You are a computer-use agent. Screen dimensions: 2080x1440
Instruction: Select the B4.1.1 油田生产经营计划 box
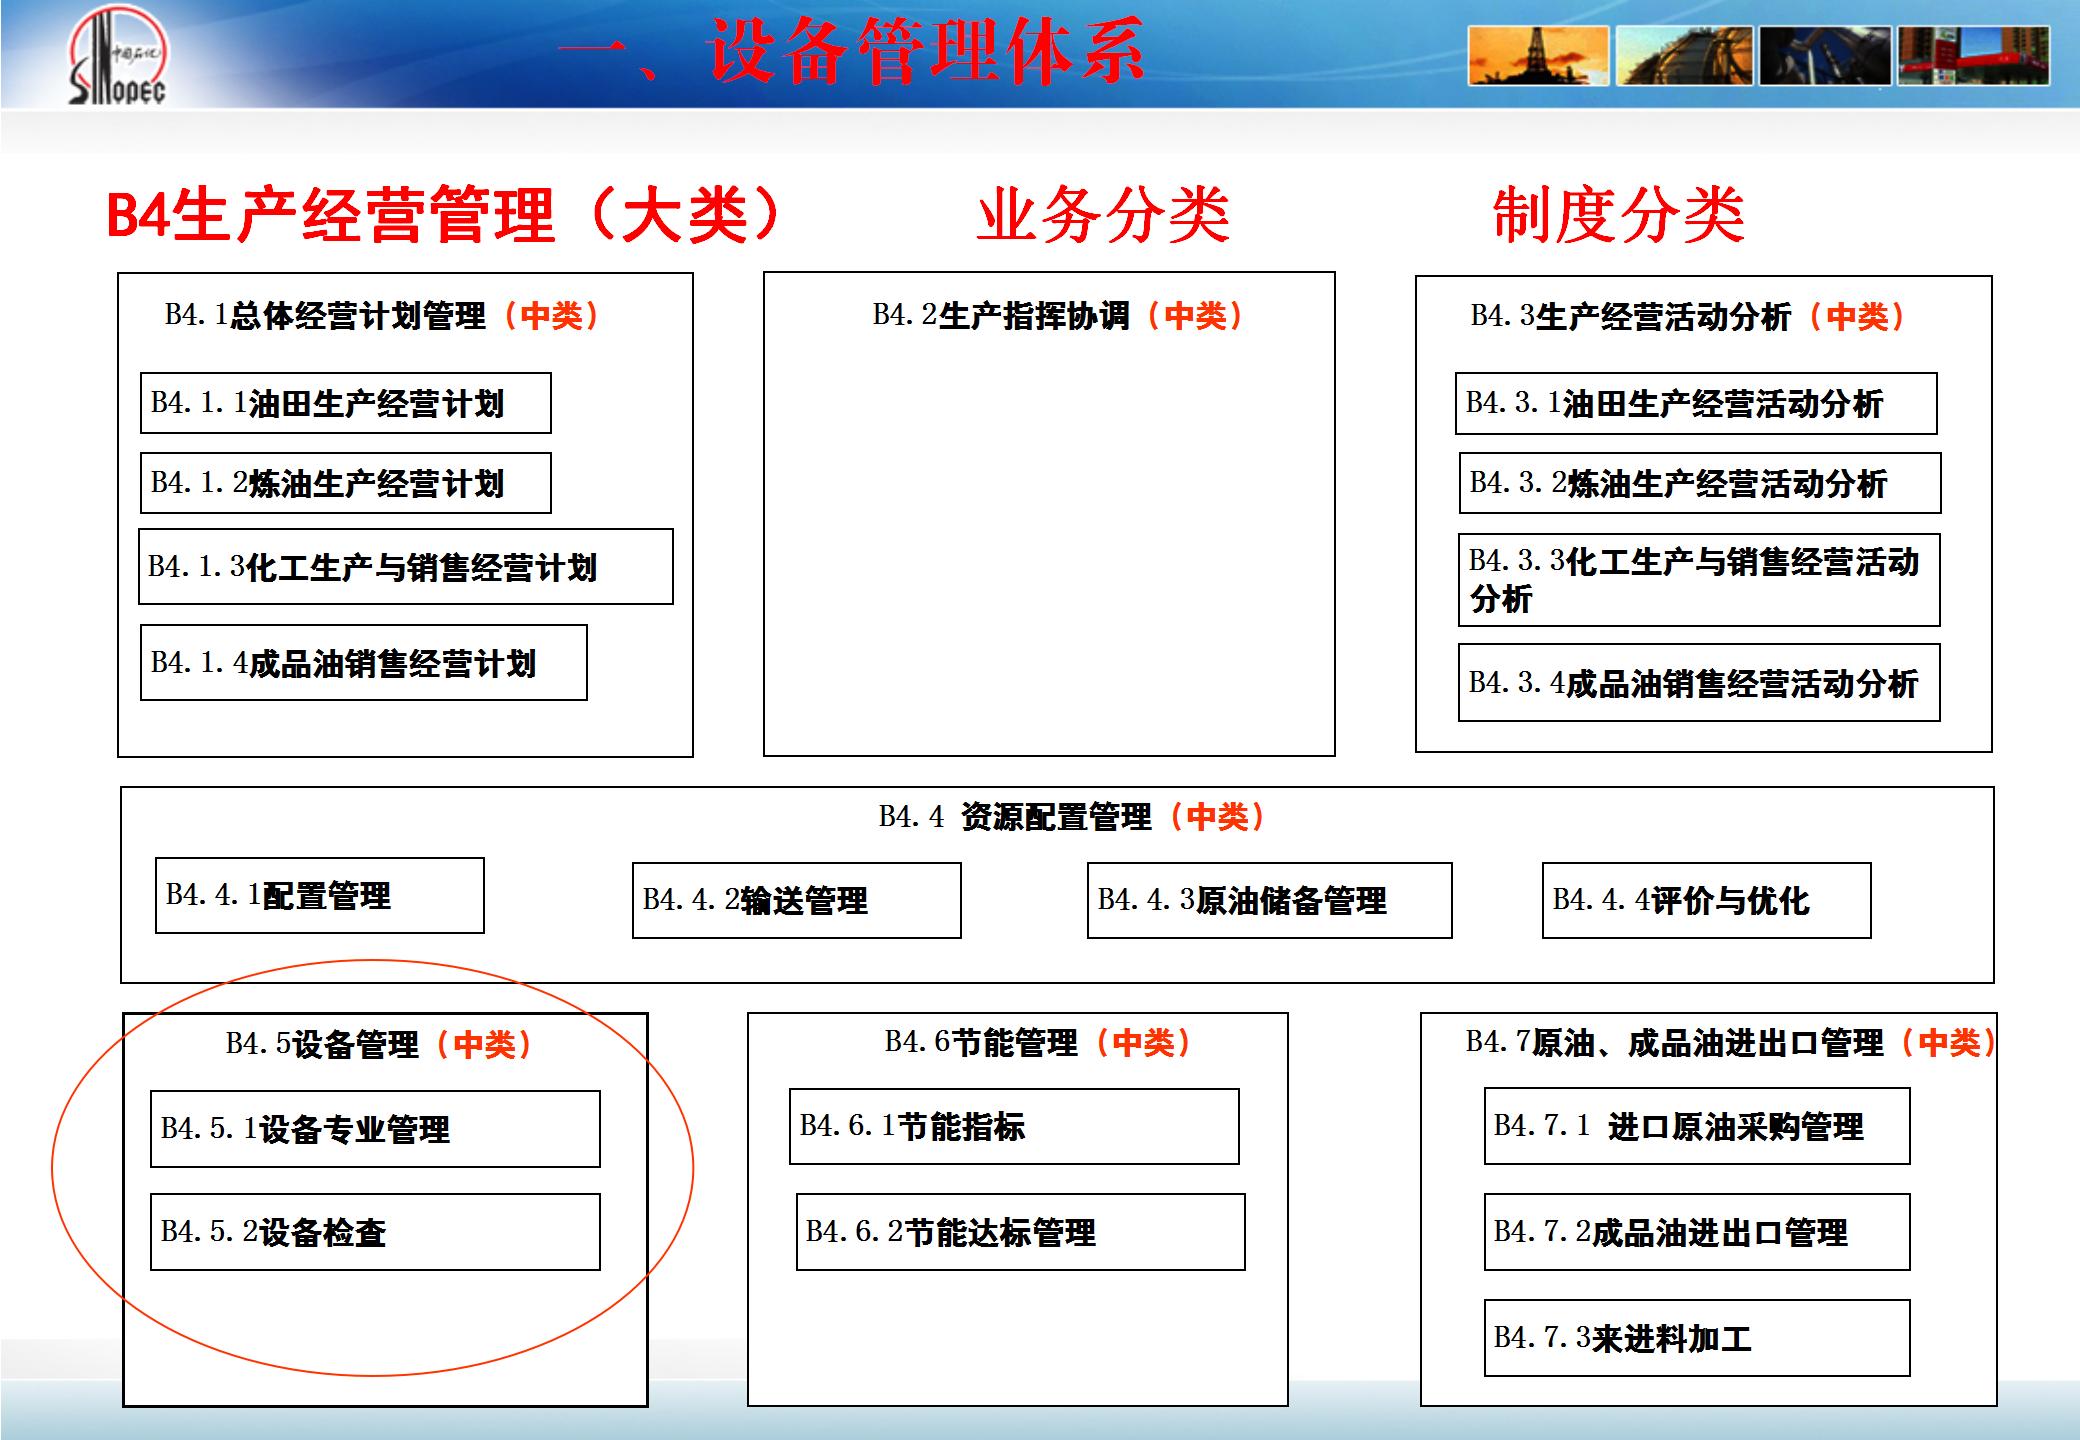(x=345, y=403)
